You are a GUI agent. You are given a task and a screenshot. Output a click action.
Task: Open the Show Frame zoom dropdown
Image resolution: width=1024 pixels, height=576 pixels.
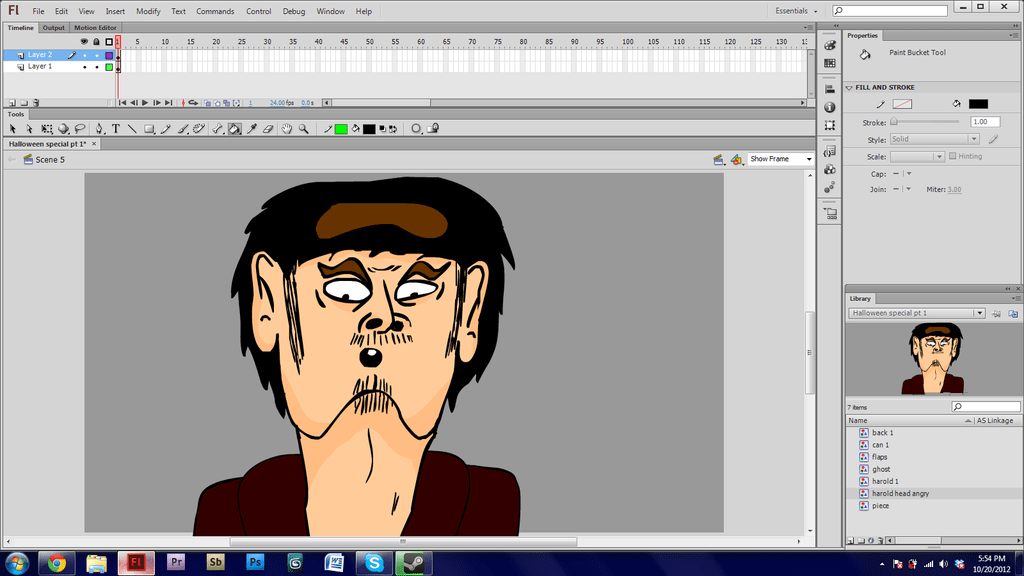(x=780, y=159)
